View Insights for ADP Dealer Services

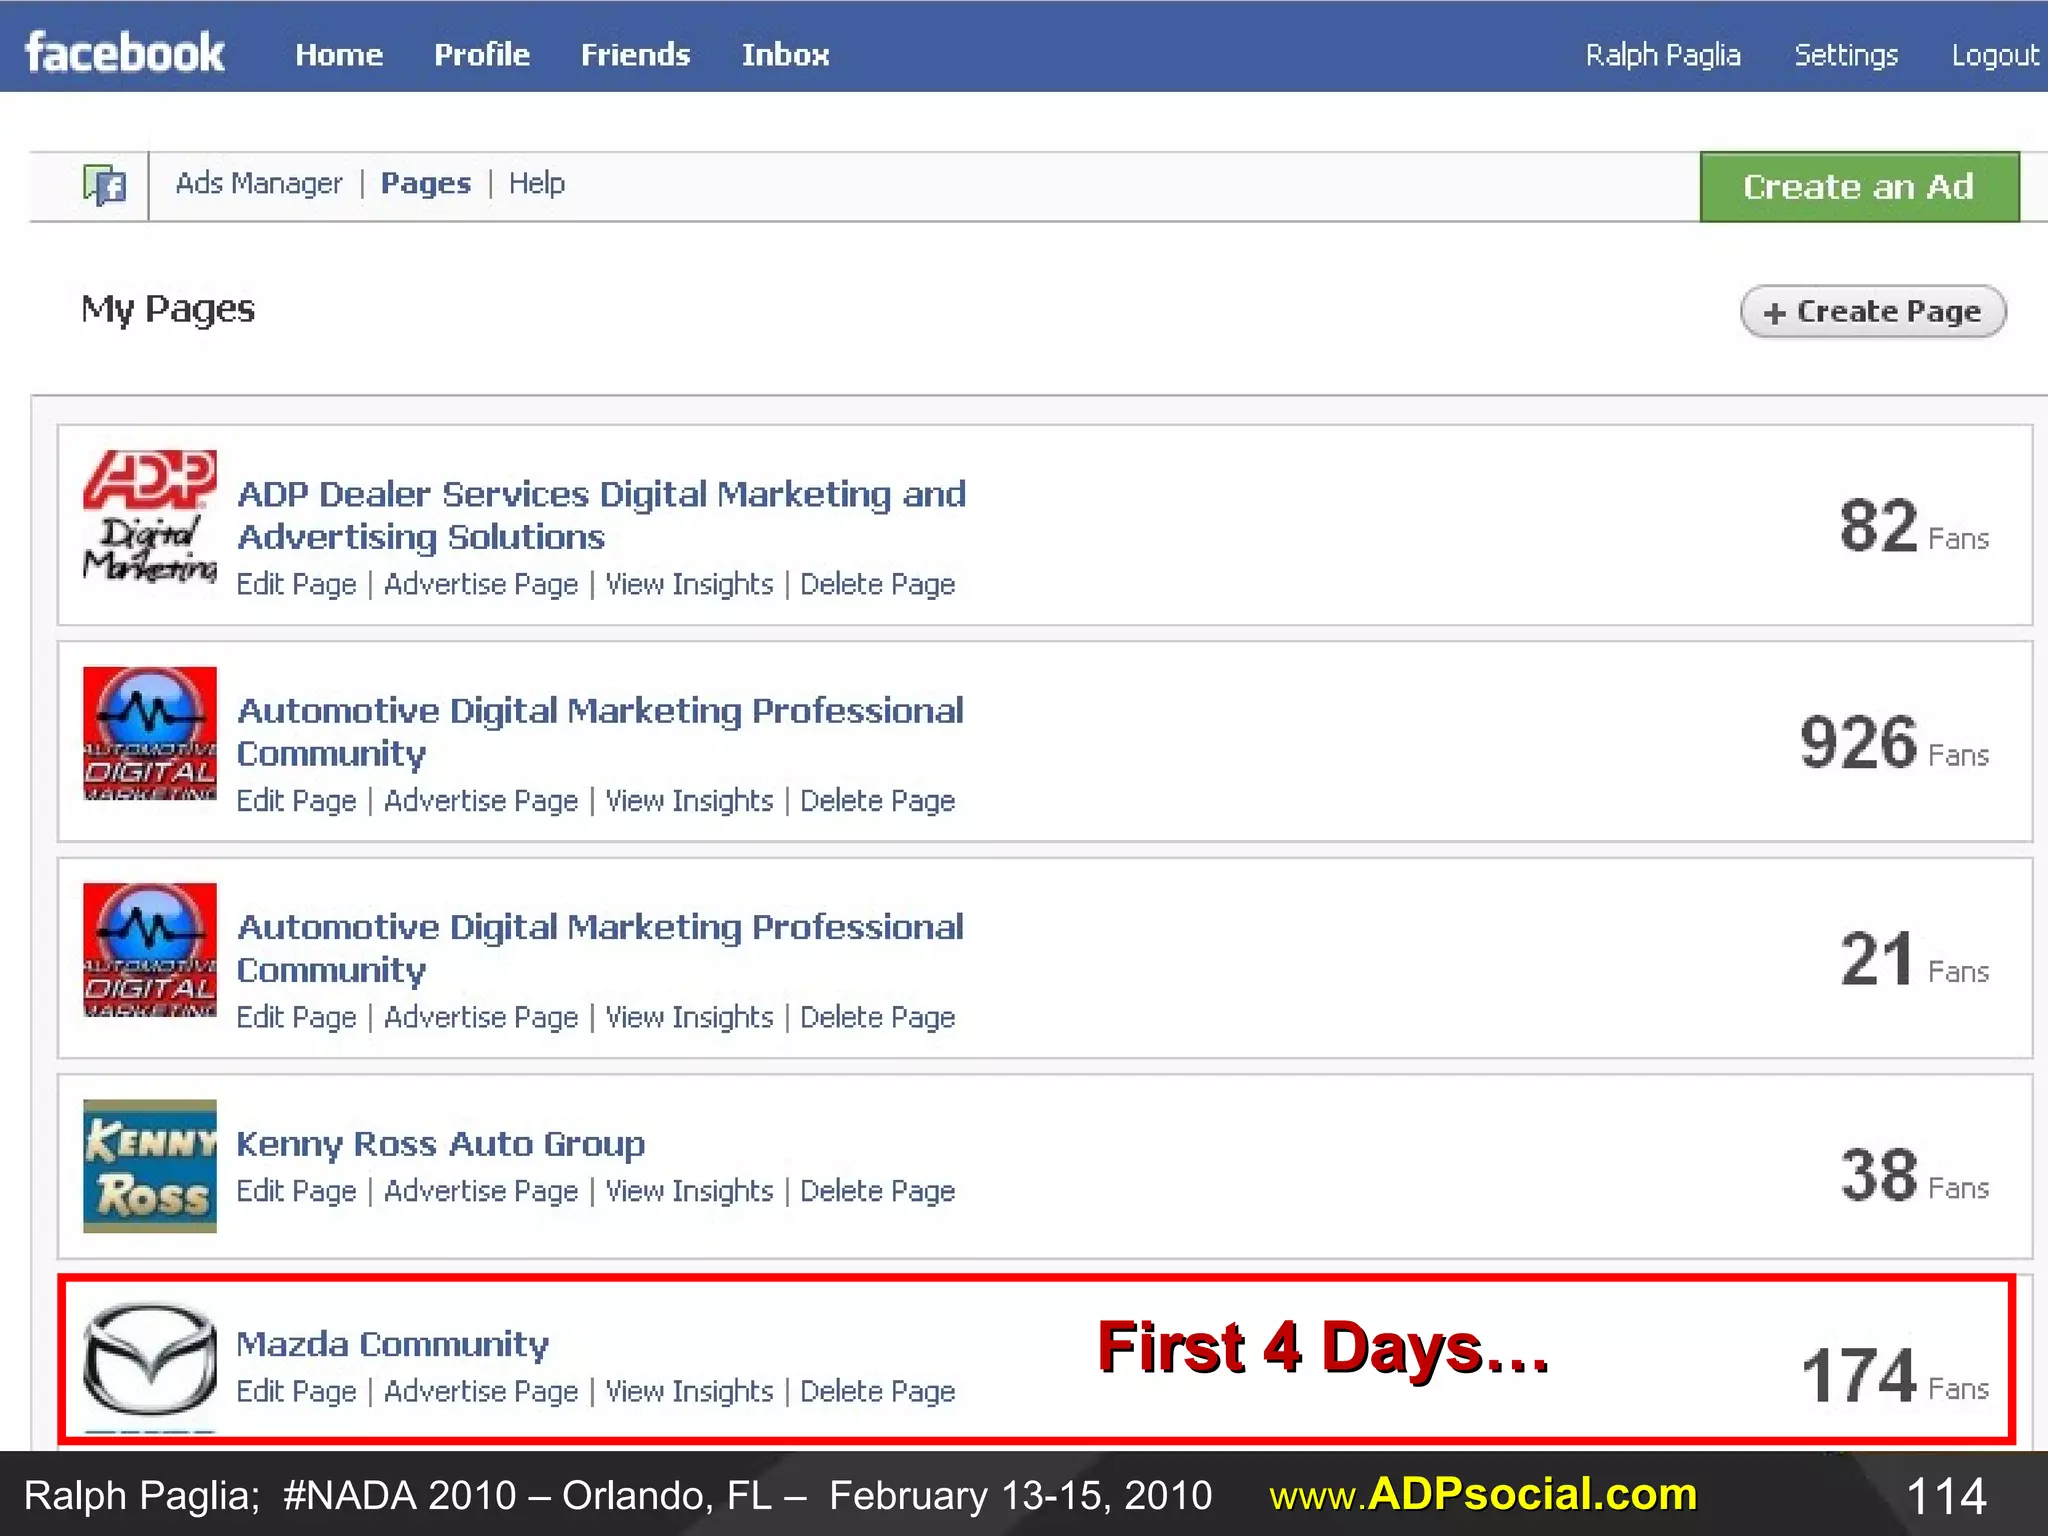pos(690,584)
